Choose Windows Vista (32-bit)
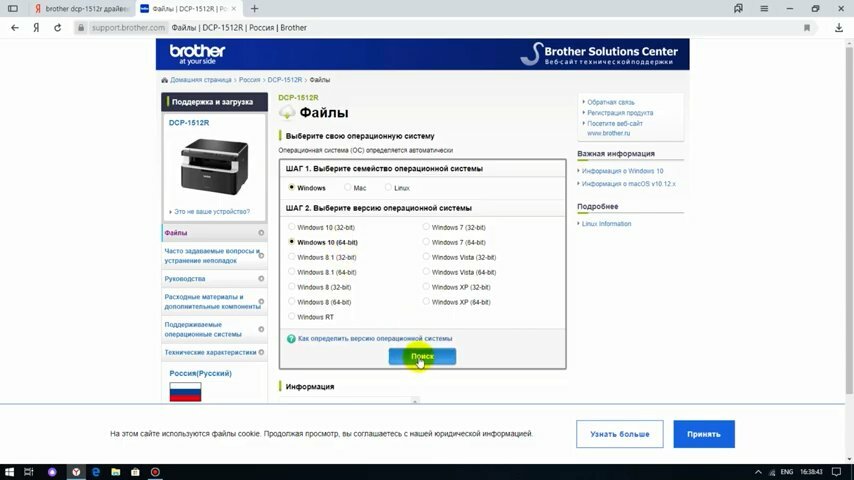Screen dimensions: 854x480 point(426,257)
